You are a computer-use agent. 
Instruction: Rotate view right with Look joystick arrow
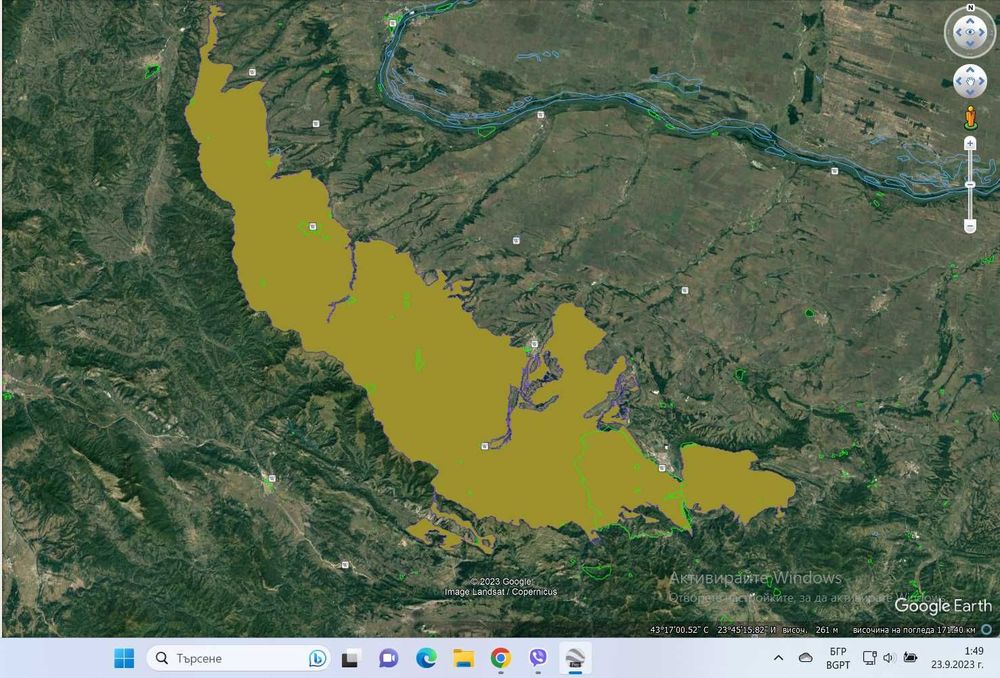(x=982, y=32)
